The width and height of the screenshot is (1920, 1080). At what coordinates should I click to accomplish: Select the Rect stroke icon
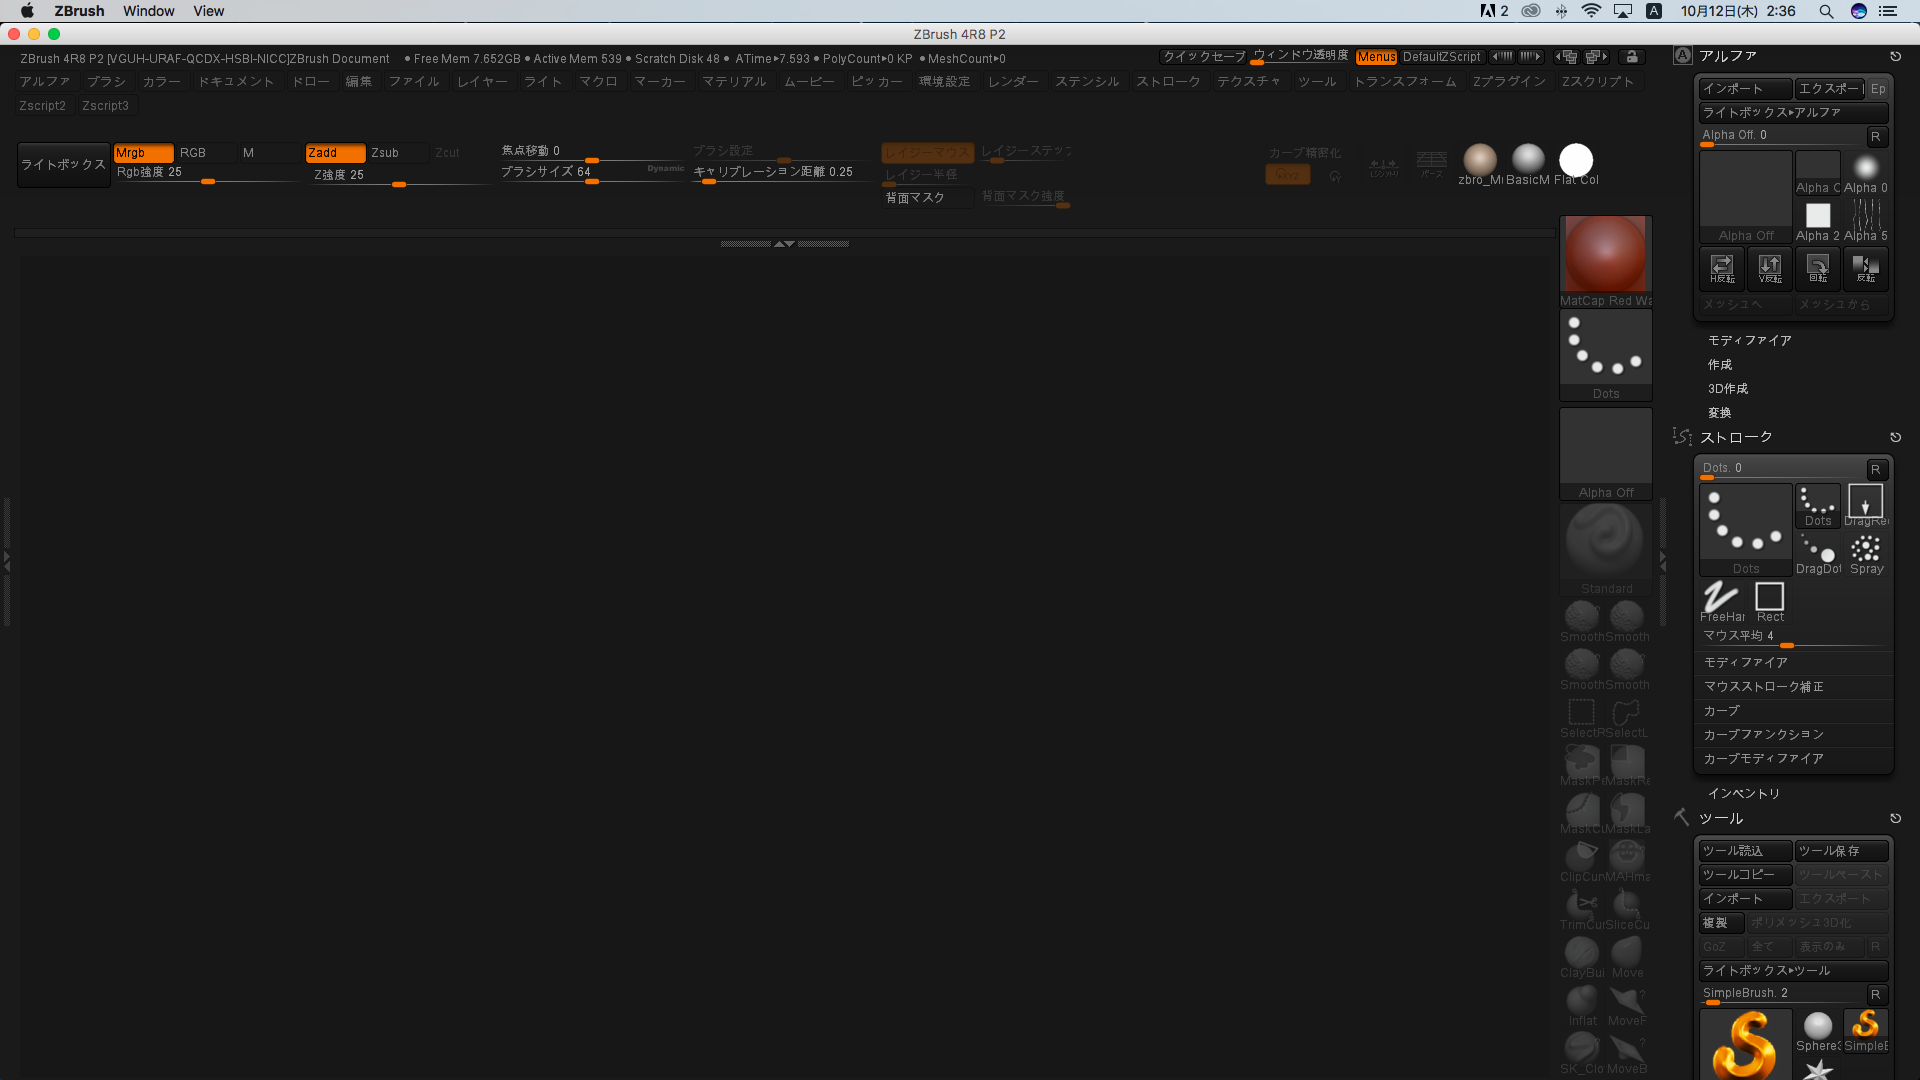tap(1769, 598)
